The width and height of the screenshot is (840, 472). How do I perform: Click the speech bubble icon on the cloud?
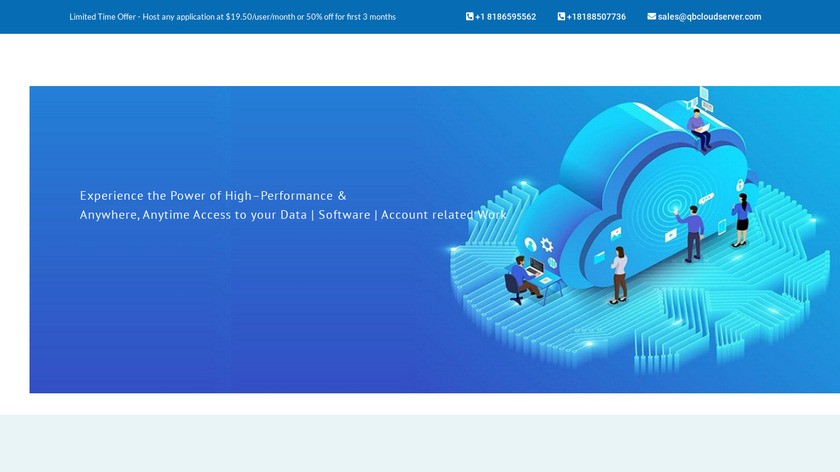(707, 199)
